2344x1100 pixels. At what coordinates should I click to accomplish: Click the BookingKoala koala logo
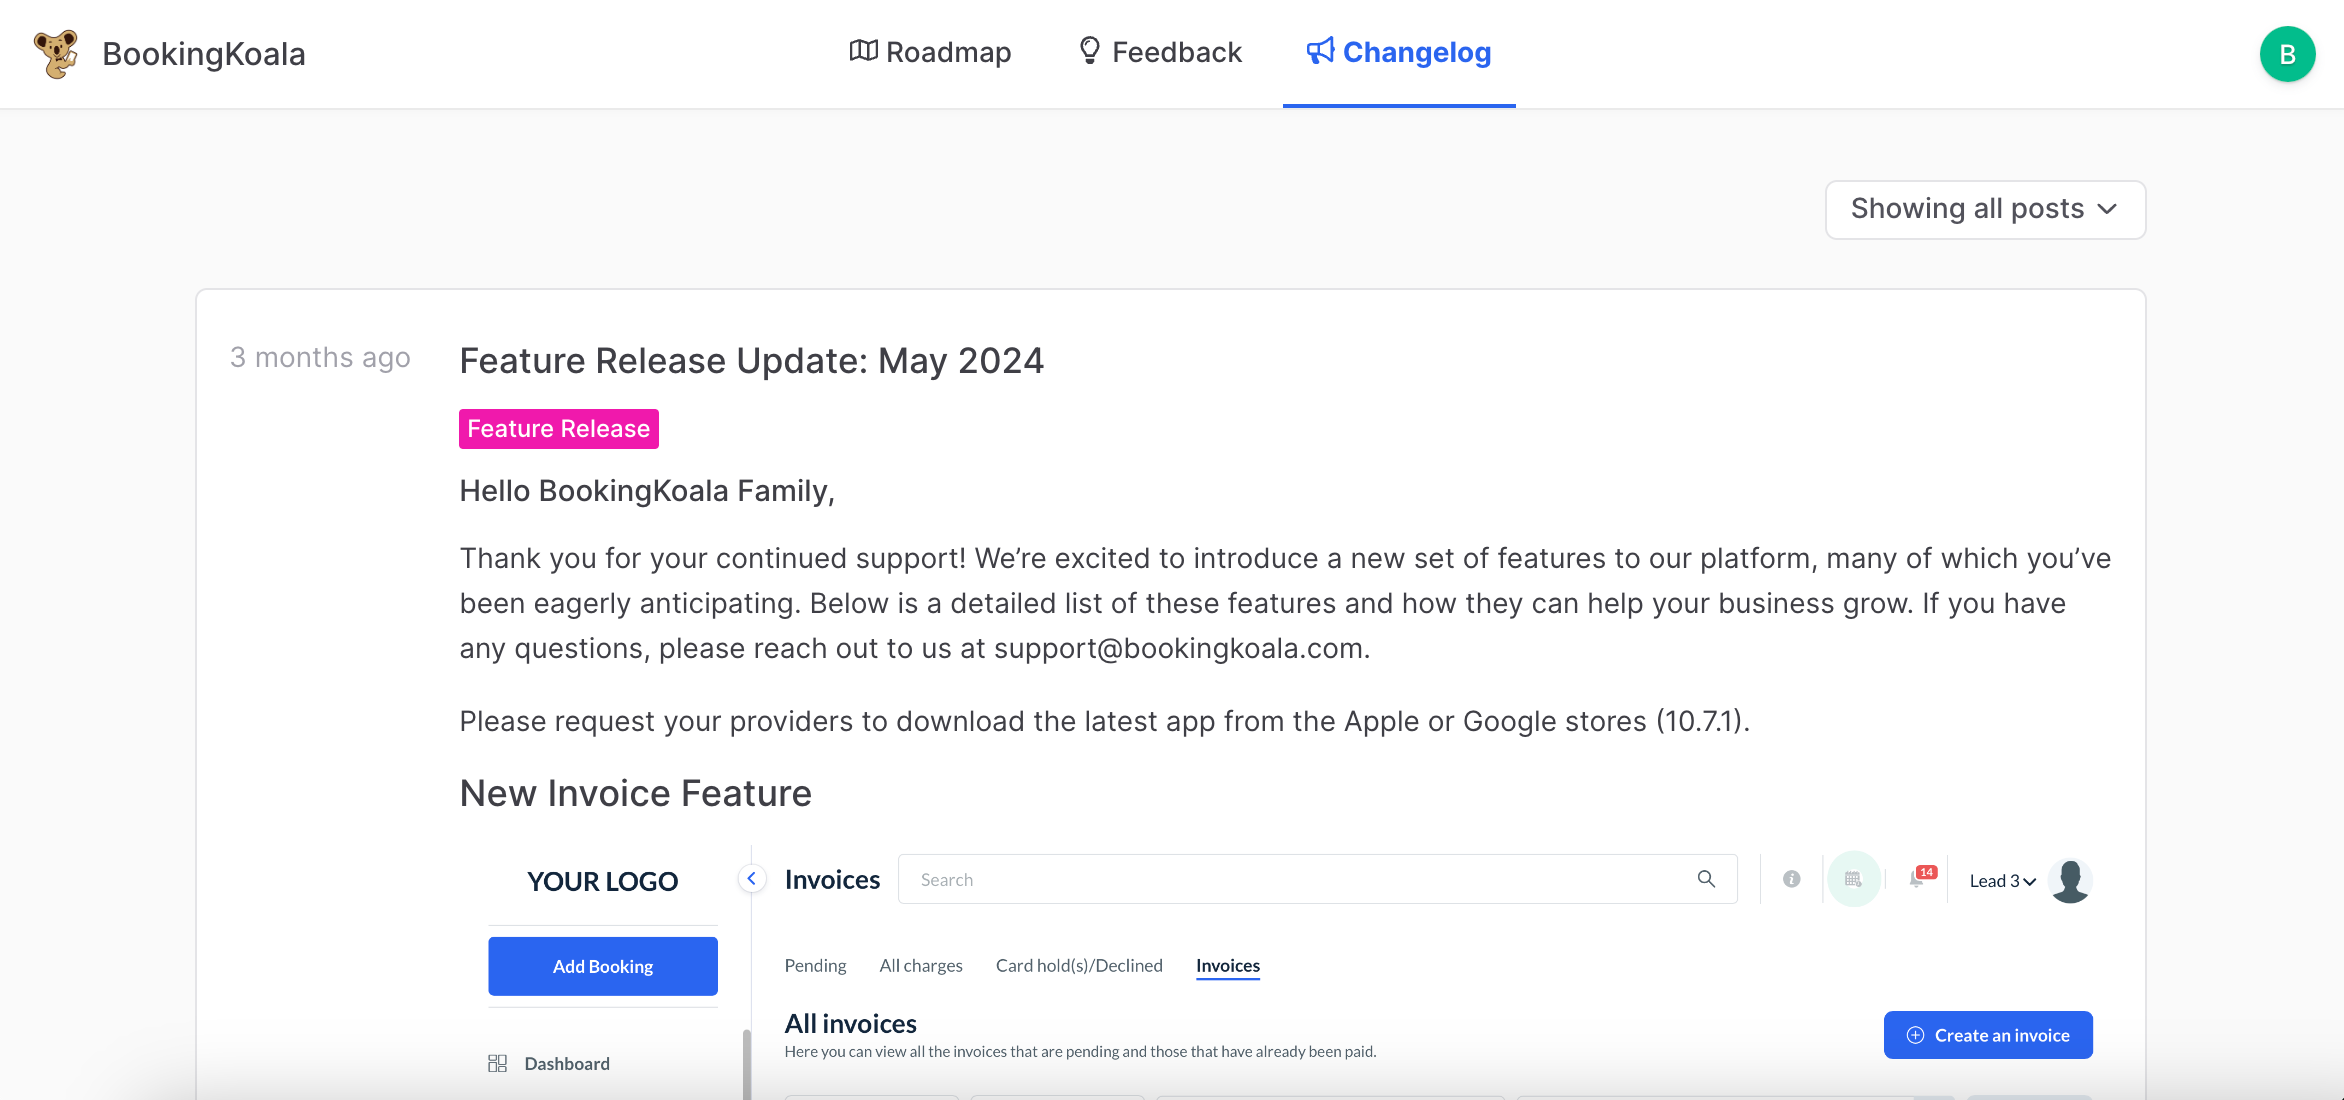pos(56,53)
